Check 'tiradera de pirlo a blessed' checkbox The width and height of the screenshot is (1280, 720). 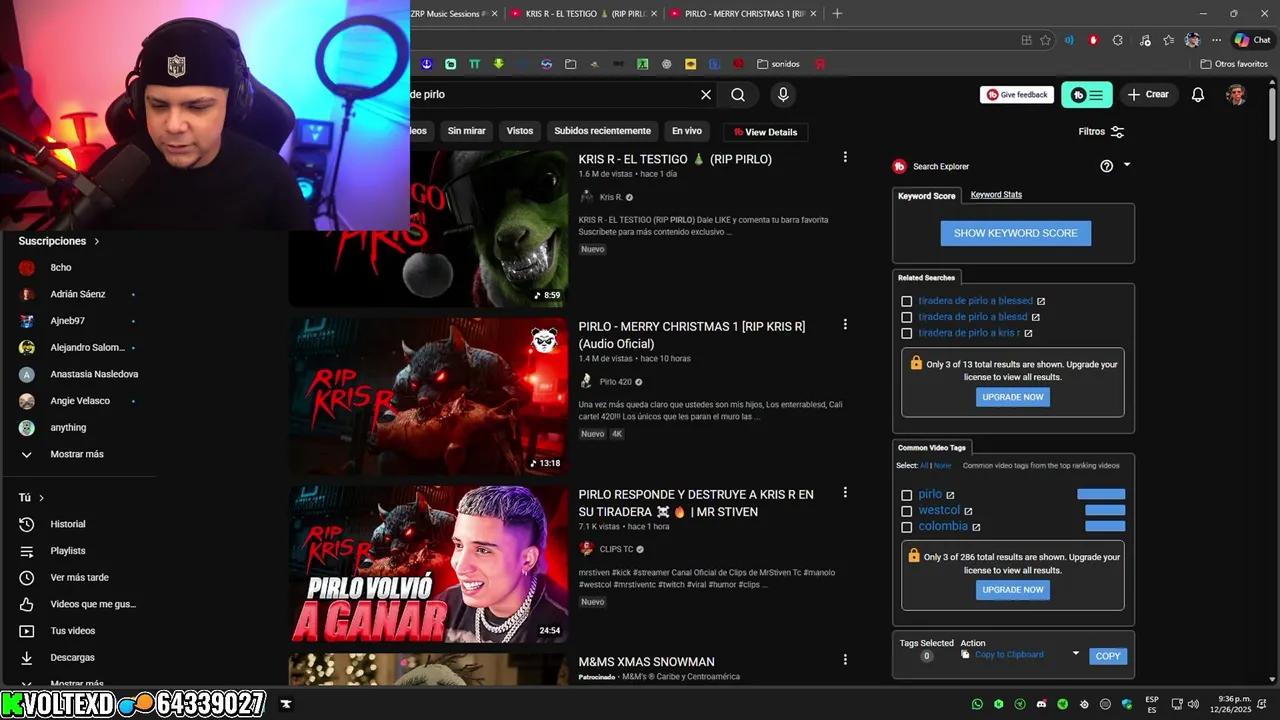coord(907,301)
